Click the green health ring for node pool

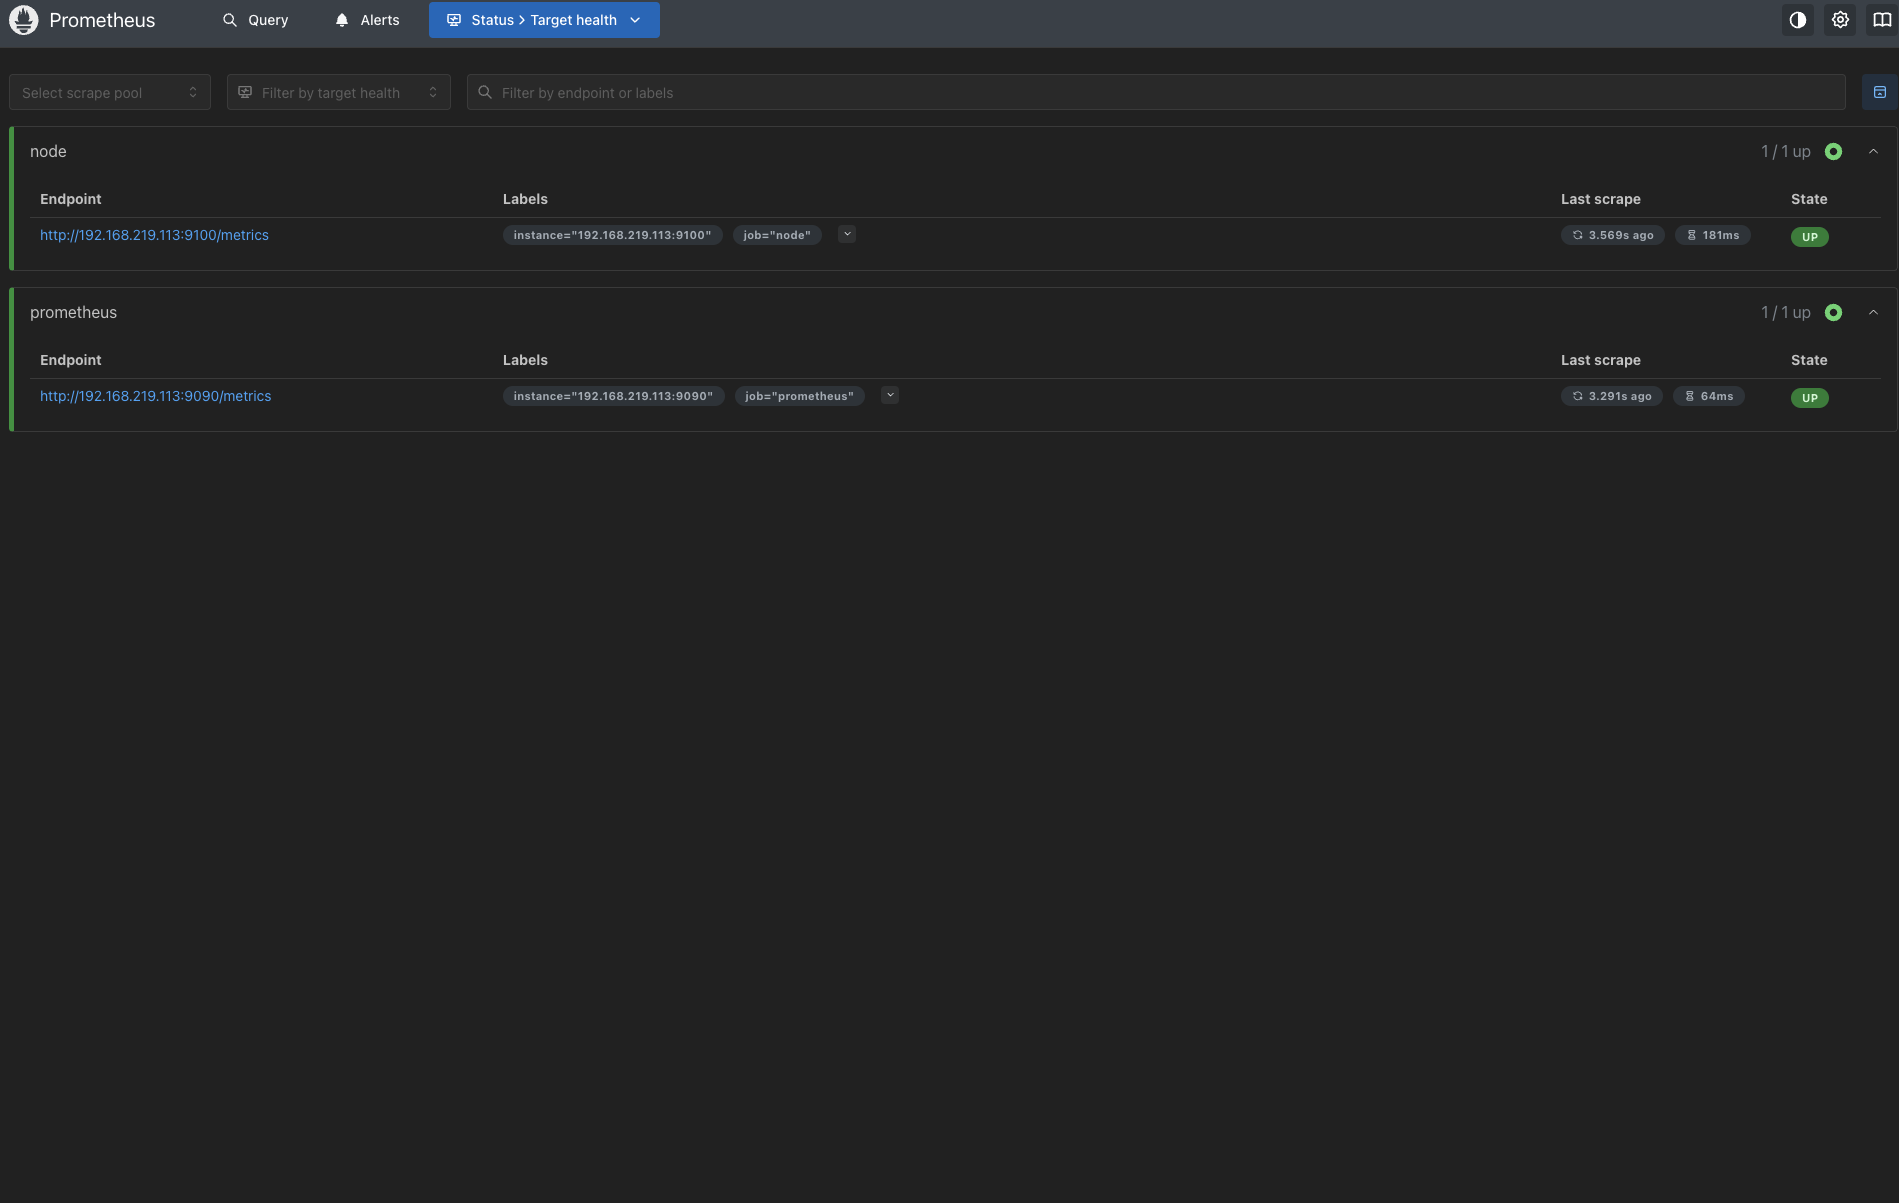[1833, 152]
